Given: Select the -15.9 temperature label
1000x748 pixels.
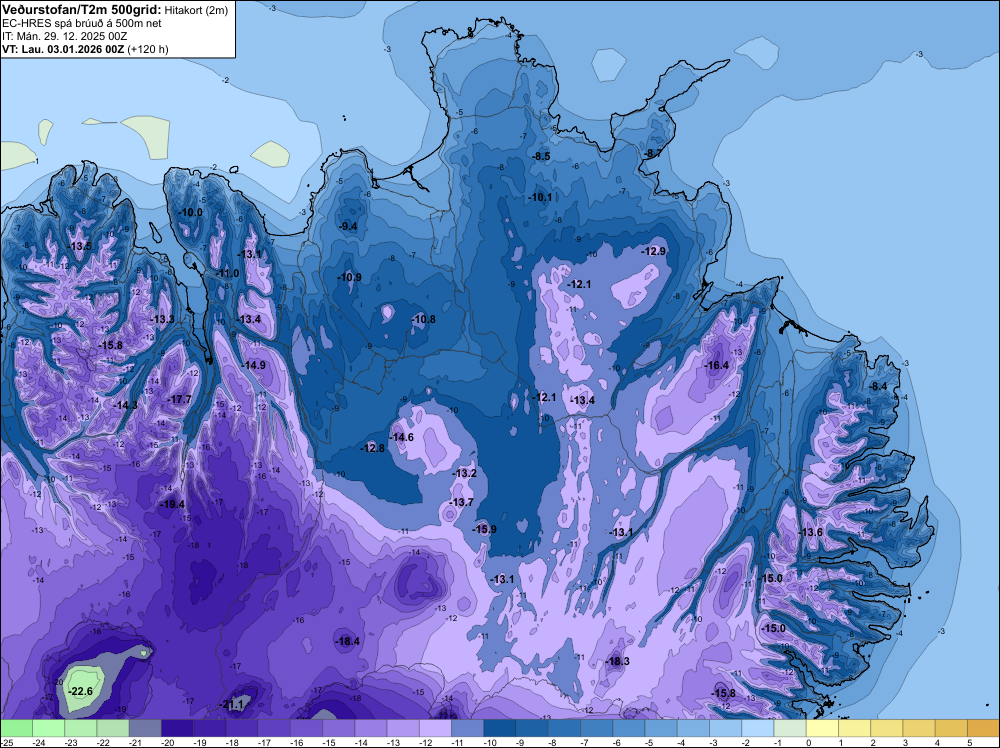Looking at the screenshot, I should 485,529.
